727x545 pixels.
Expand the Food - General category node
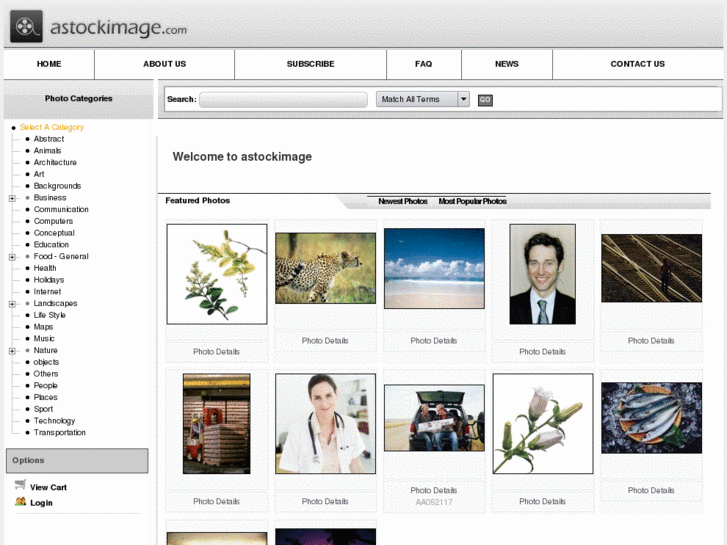click(12, 257)
